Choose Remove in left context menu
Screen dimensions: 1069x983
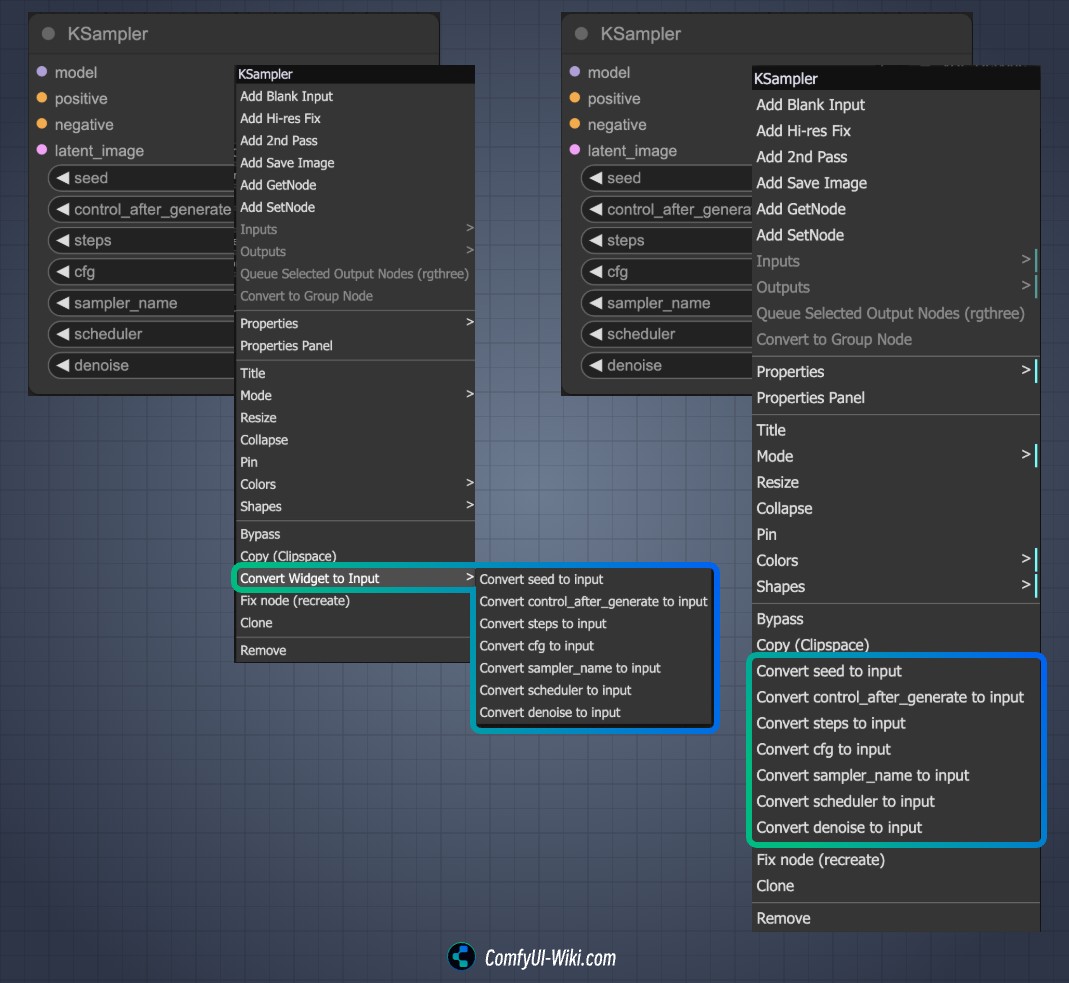click(355, 650)
